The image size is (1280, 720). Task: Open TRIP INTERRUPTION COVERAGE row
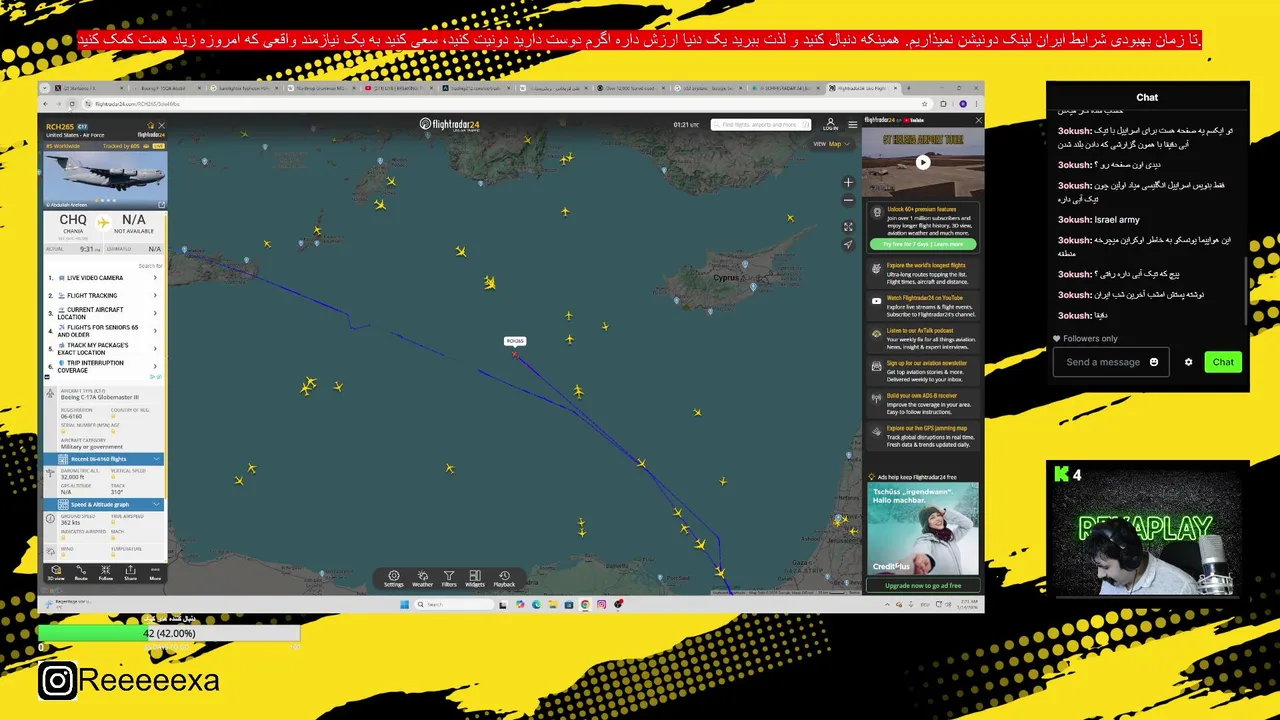coord(104,367)
